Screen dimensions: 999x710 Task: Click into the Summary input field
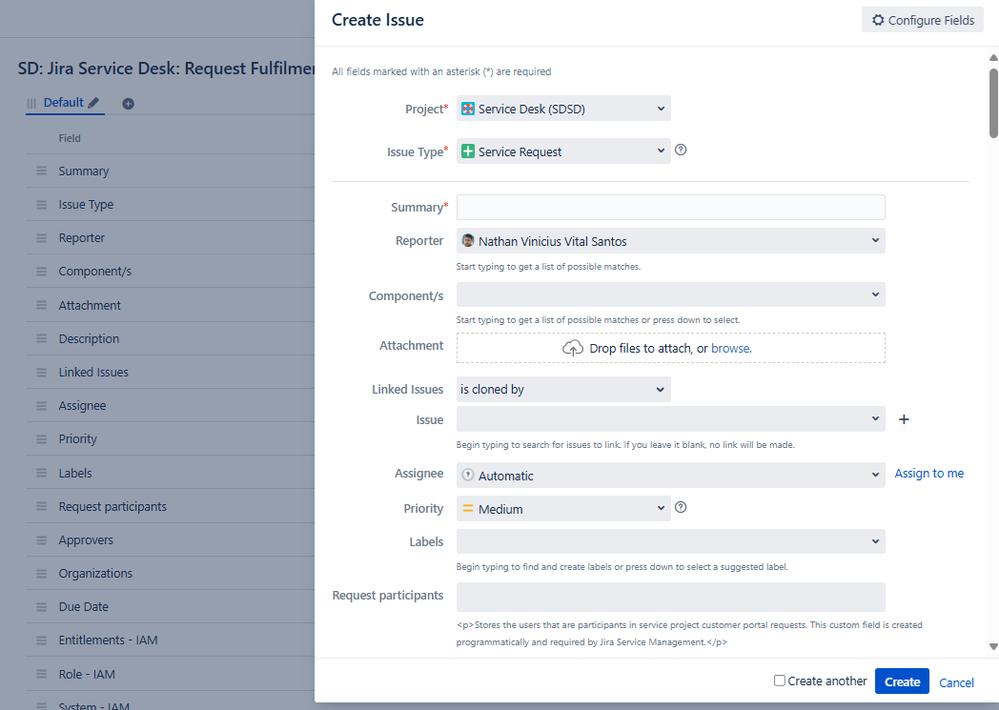click(x=670, y=207)
